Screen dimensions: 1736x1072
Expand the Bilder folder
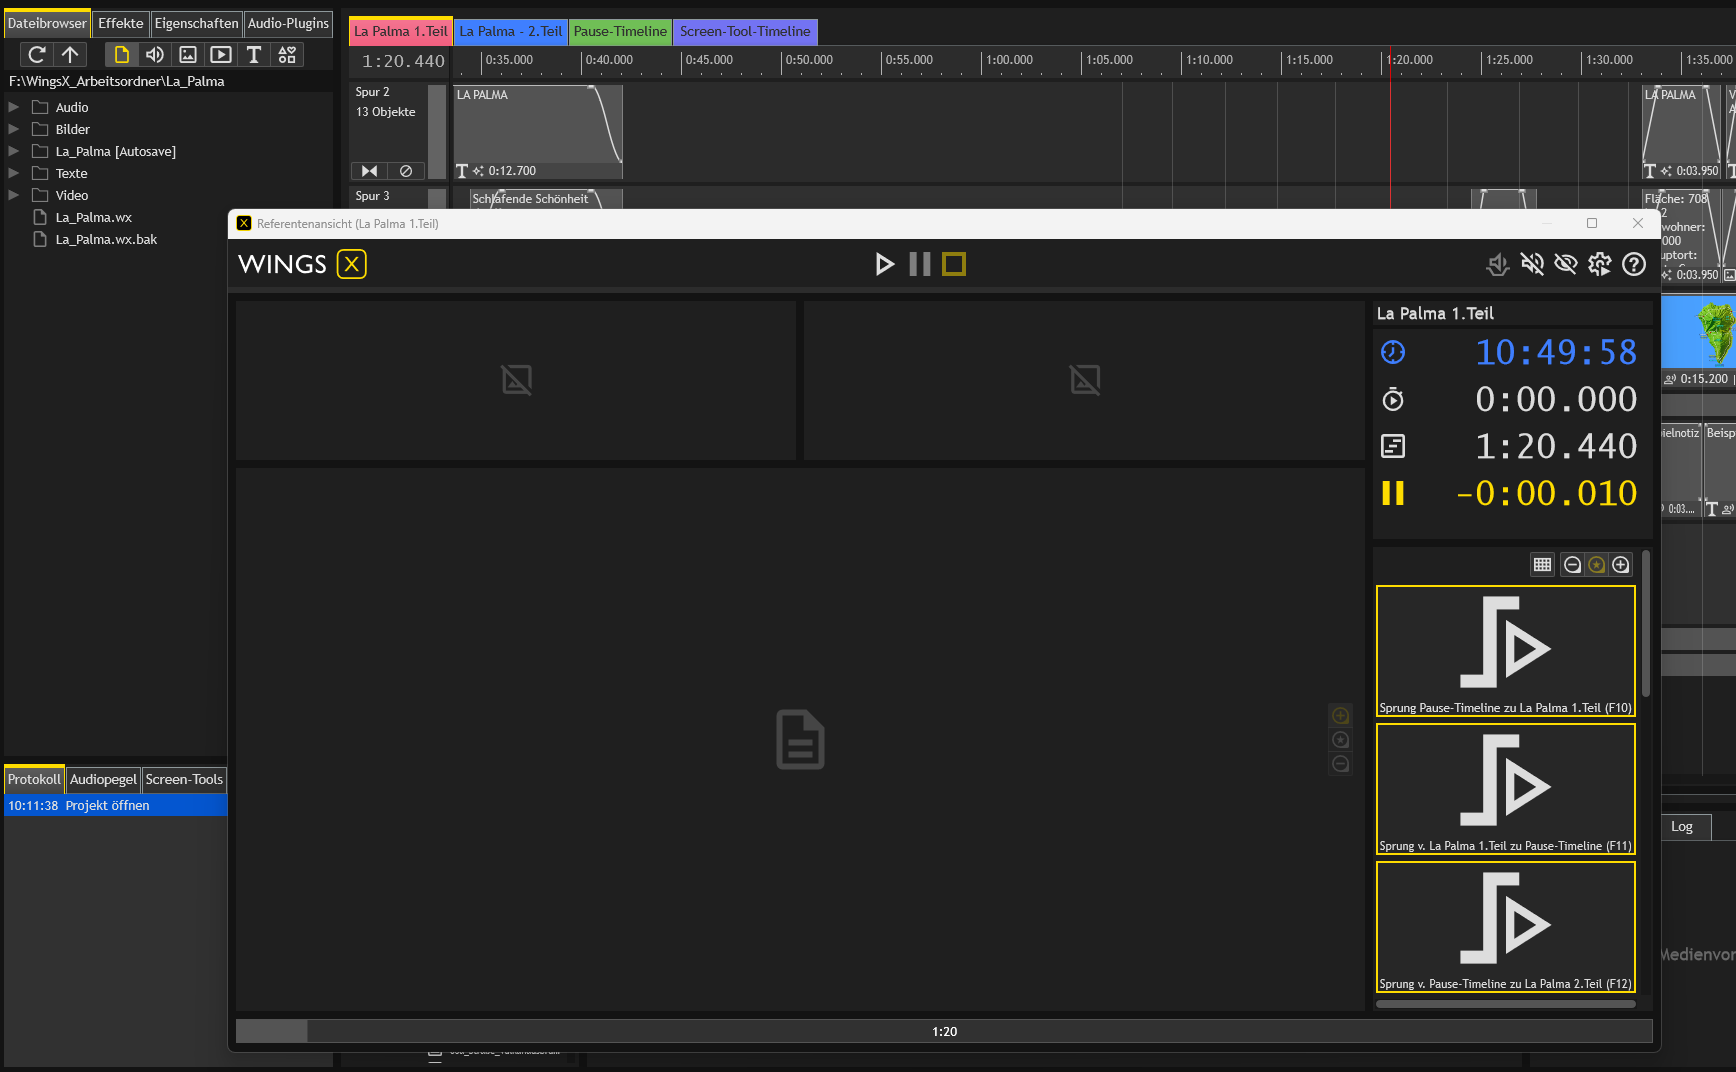tap(12, 129)
